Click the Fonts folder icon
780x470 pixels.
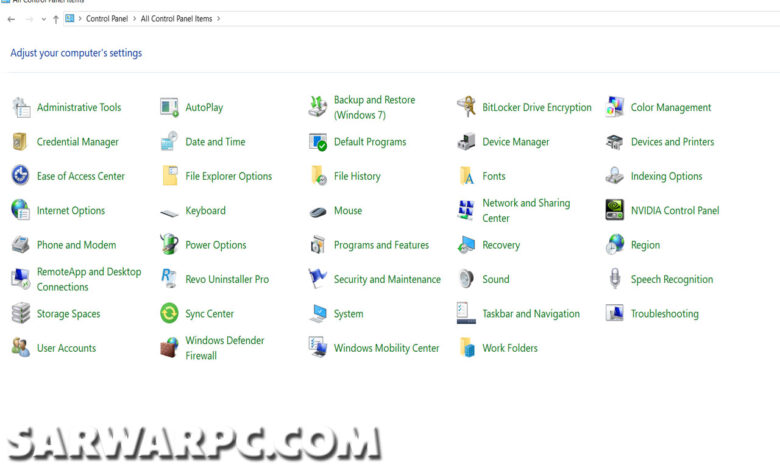coord(467,176)
